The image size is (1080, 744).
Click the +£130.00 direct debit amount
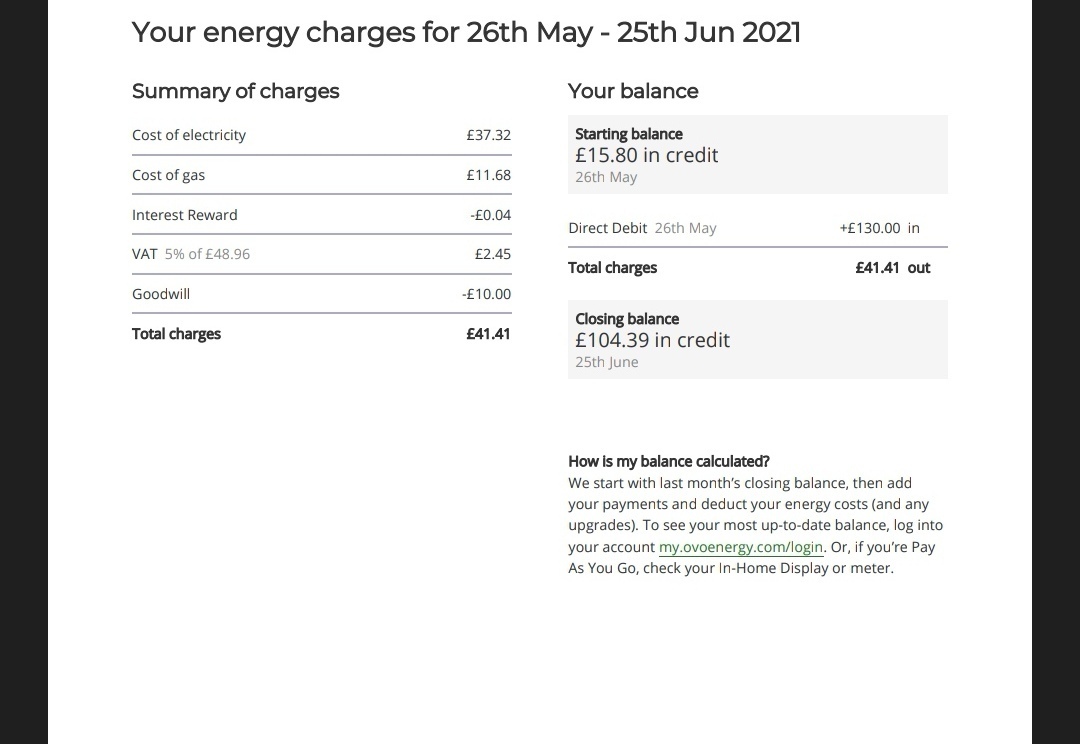pos(869,228)
